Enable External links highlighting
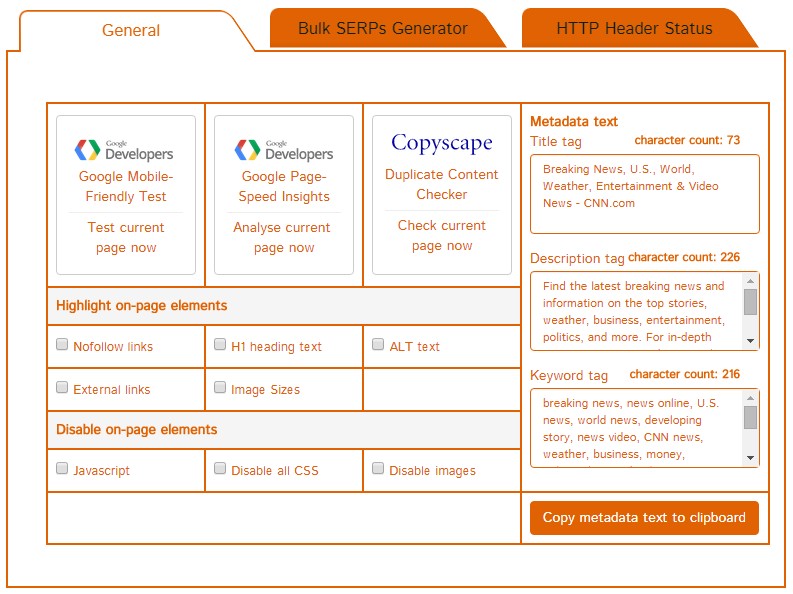Viewport: 793px width, 594px height. 62,388
